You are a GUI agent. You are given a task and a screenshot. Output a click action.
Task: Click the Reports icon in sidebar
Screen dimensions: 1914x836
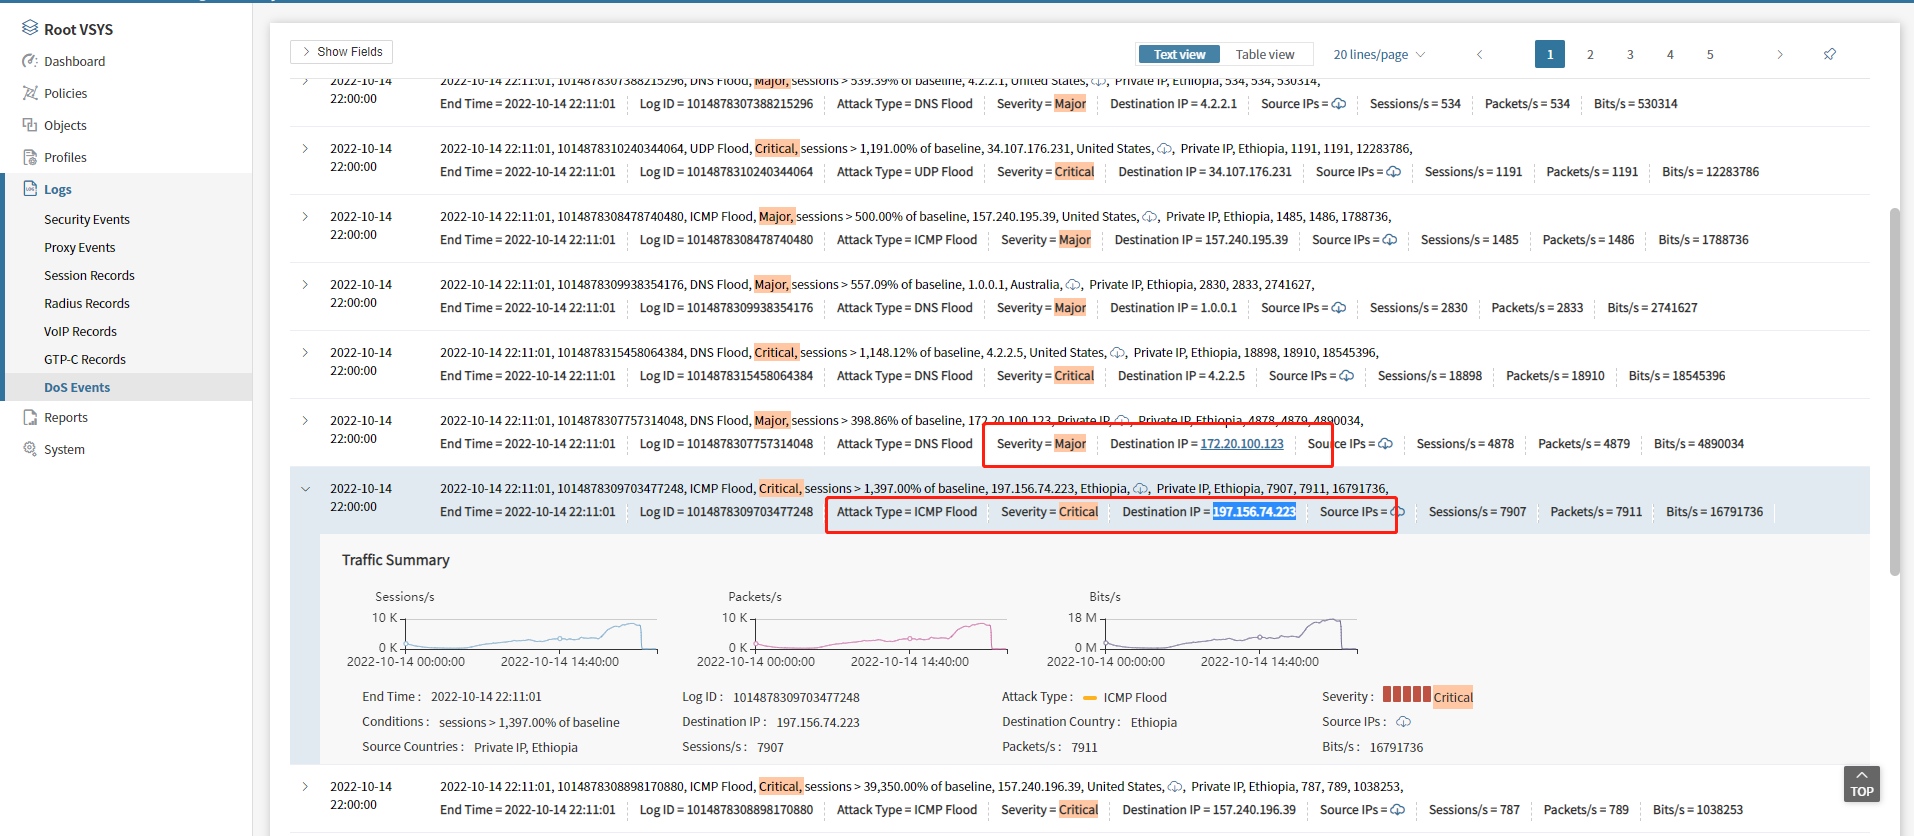click(x=30, y=417)
